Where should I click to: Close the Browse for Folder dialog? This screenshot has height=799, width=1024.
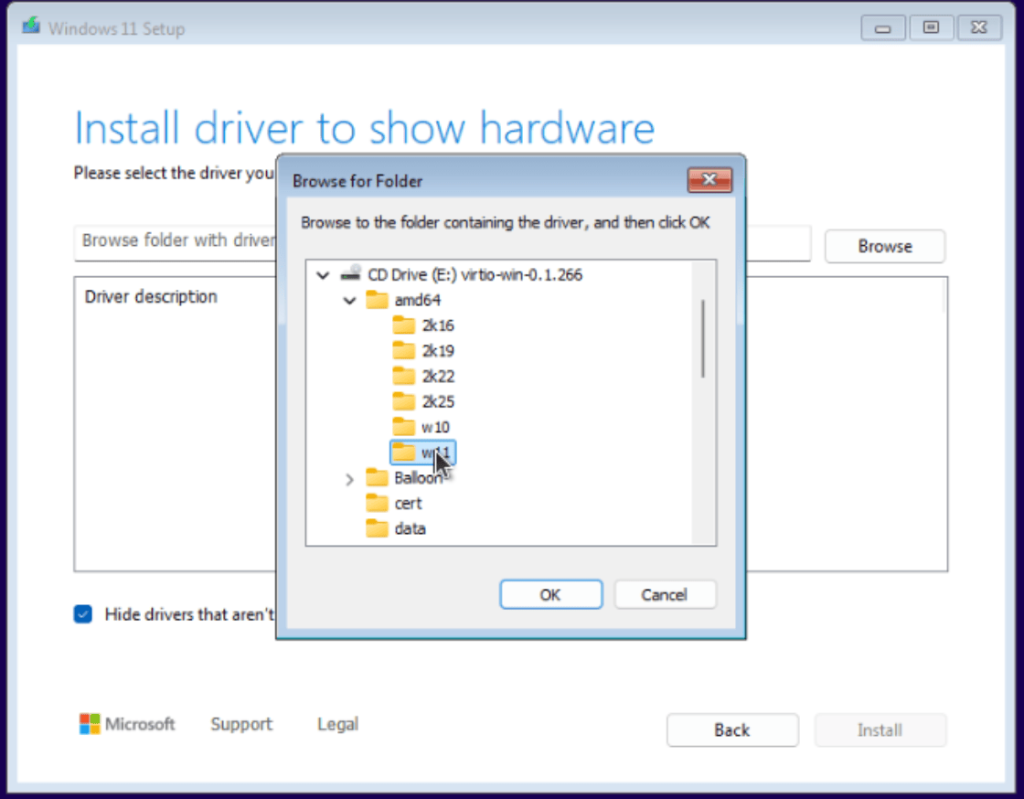click(710, 180)
